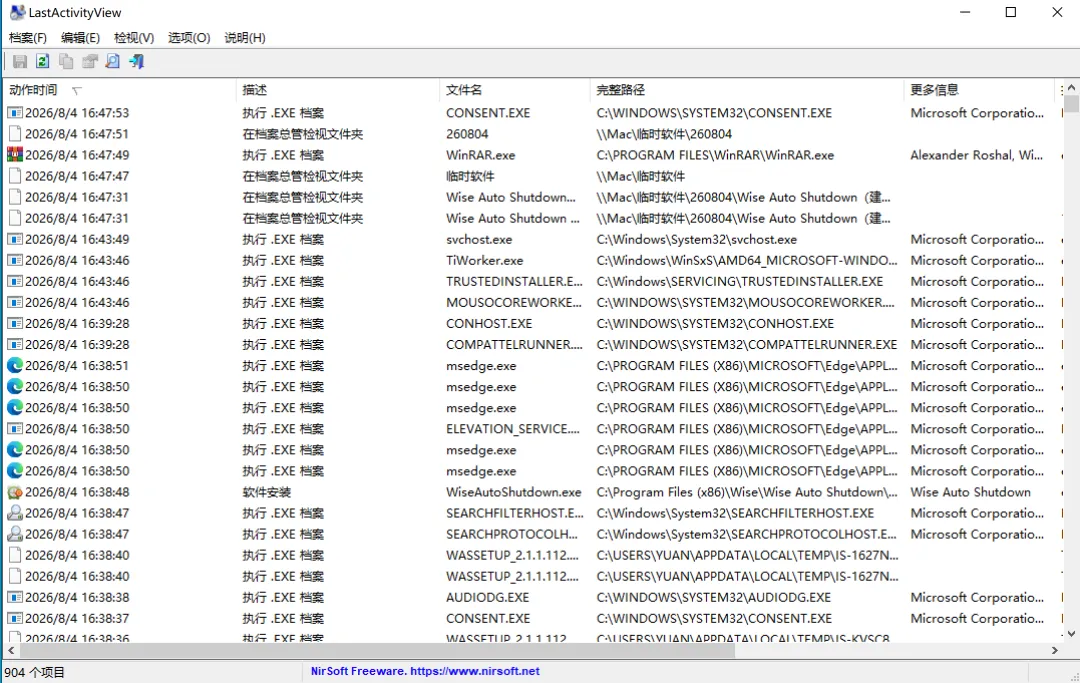Sort by the 完整路径 column header
1080x683 pixels.
[x=747, y=90]
